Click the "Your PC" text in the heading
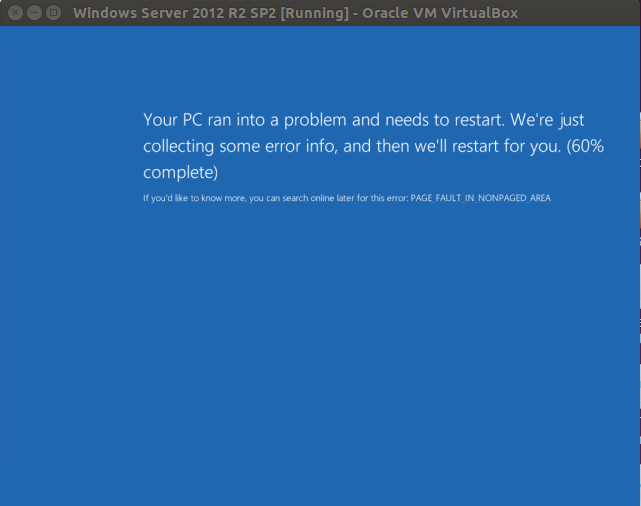Viewport: 641px width, 506px height. pos(173,120)
